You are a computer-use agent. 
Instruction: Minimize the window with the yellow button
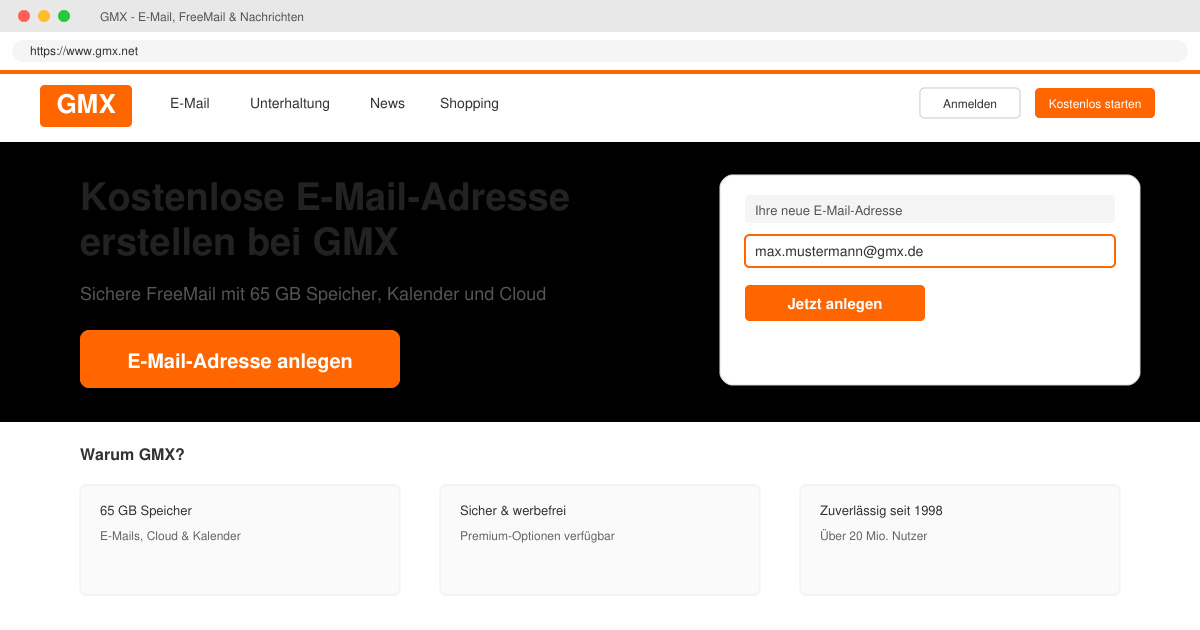[x=44, y=16]
